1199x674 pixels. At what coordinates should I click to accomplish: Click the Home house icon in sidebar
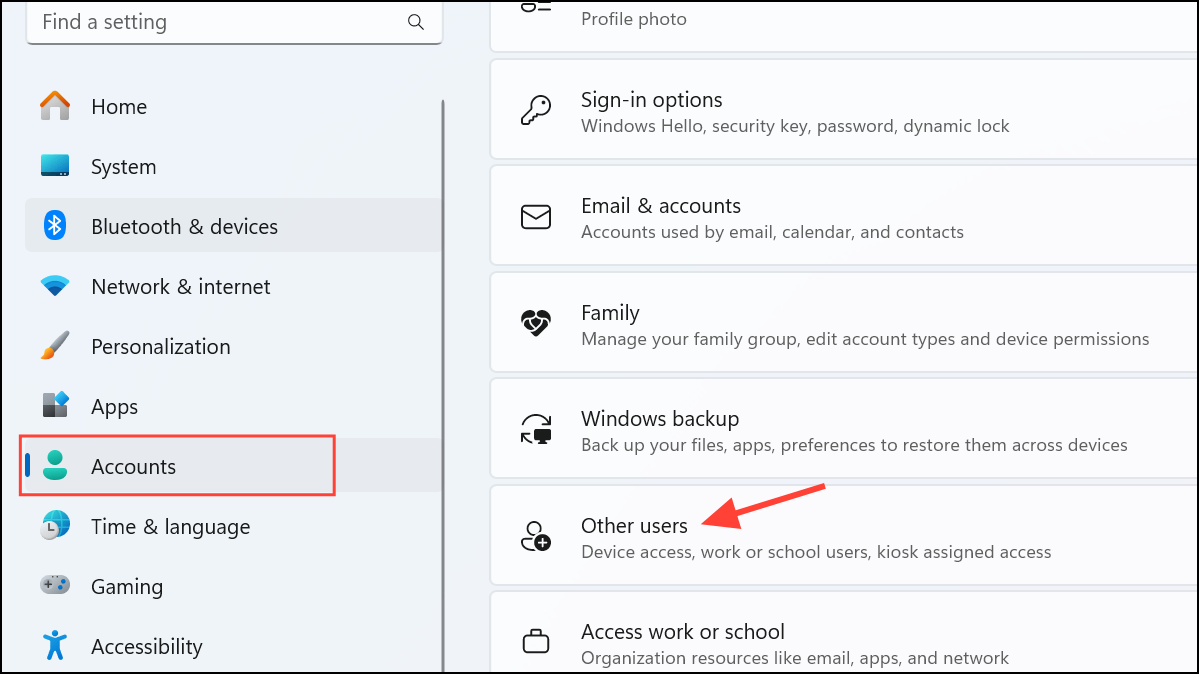click(x=55, y=106)
